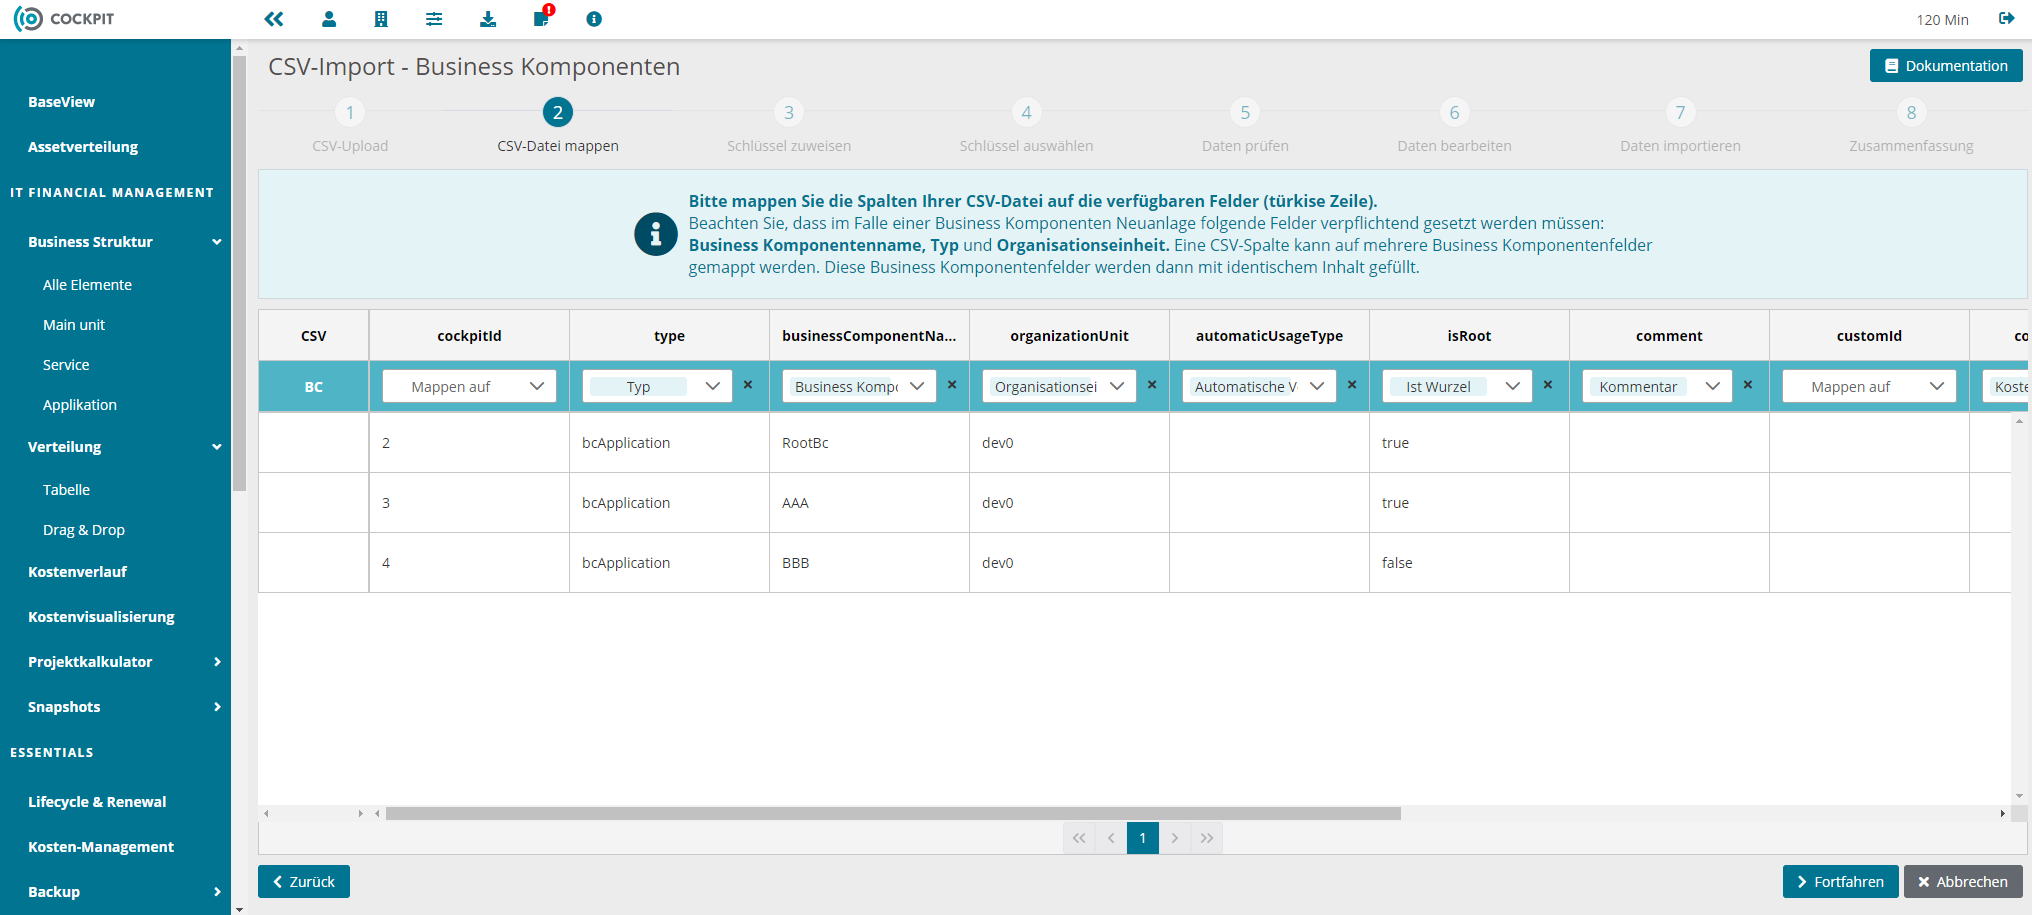Viewport: 2032px width, 915px height.
Task: Select page 1 in pagination
Action: click(1143, 838)
